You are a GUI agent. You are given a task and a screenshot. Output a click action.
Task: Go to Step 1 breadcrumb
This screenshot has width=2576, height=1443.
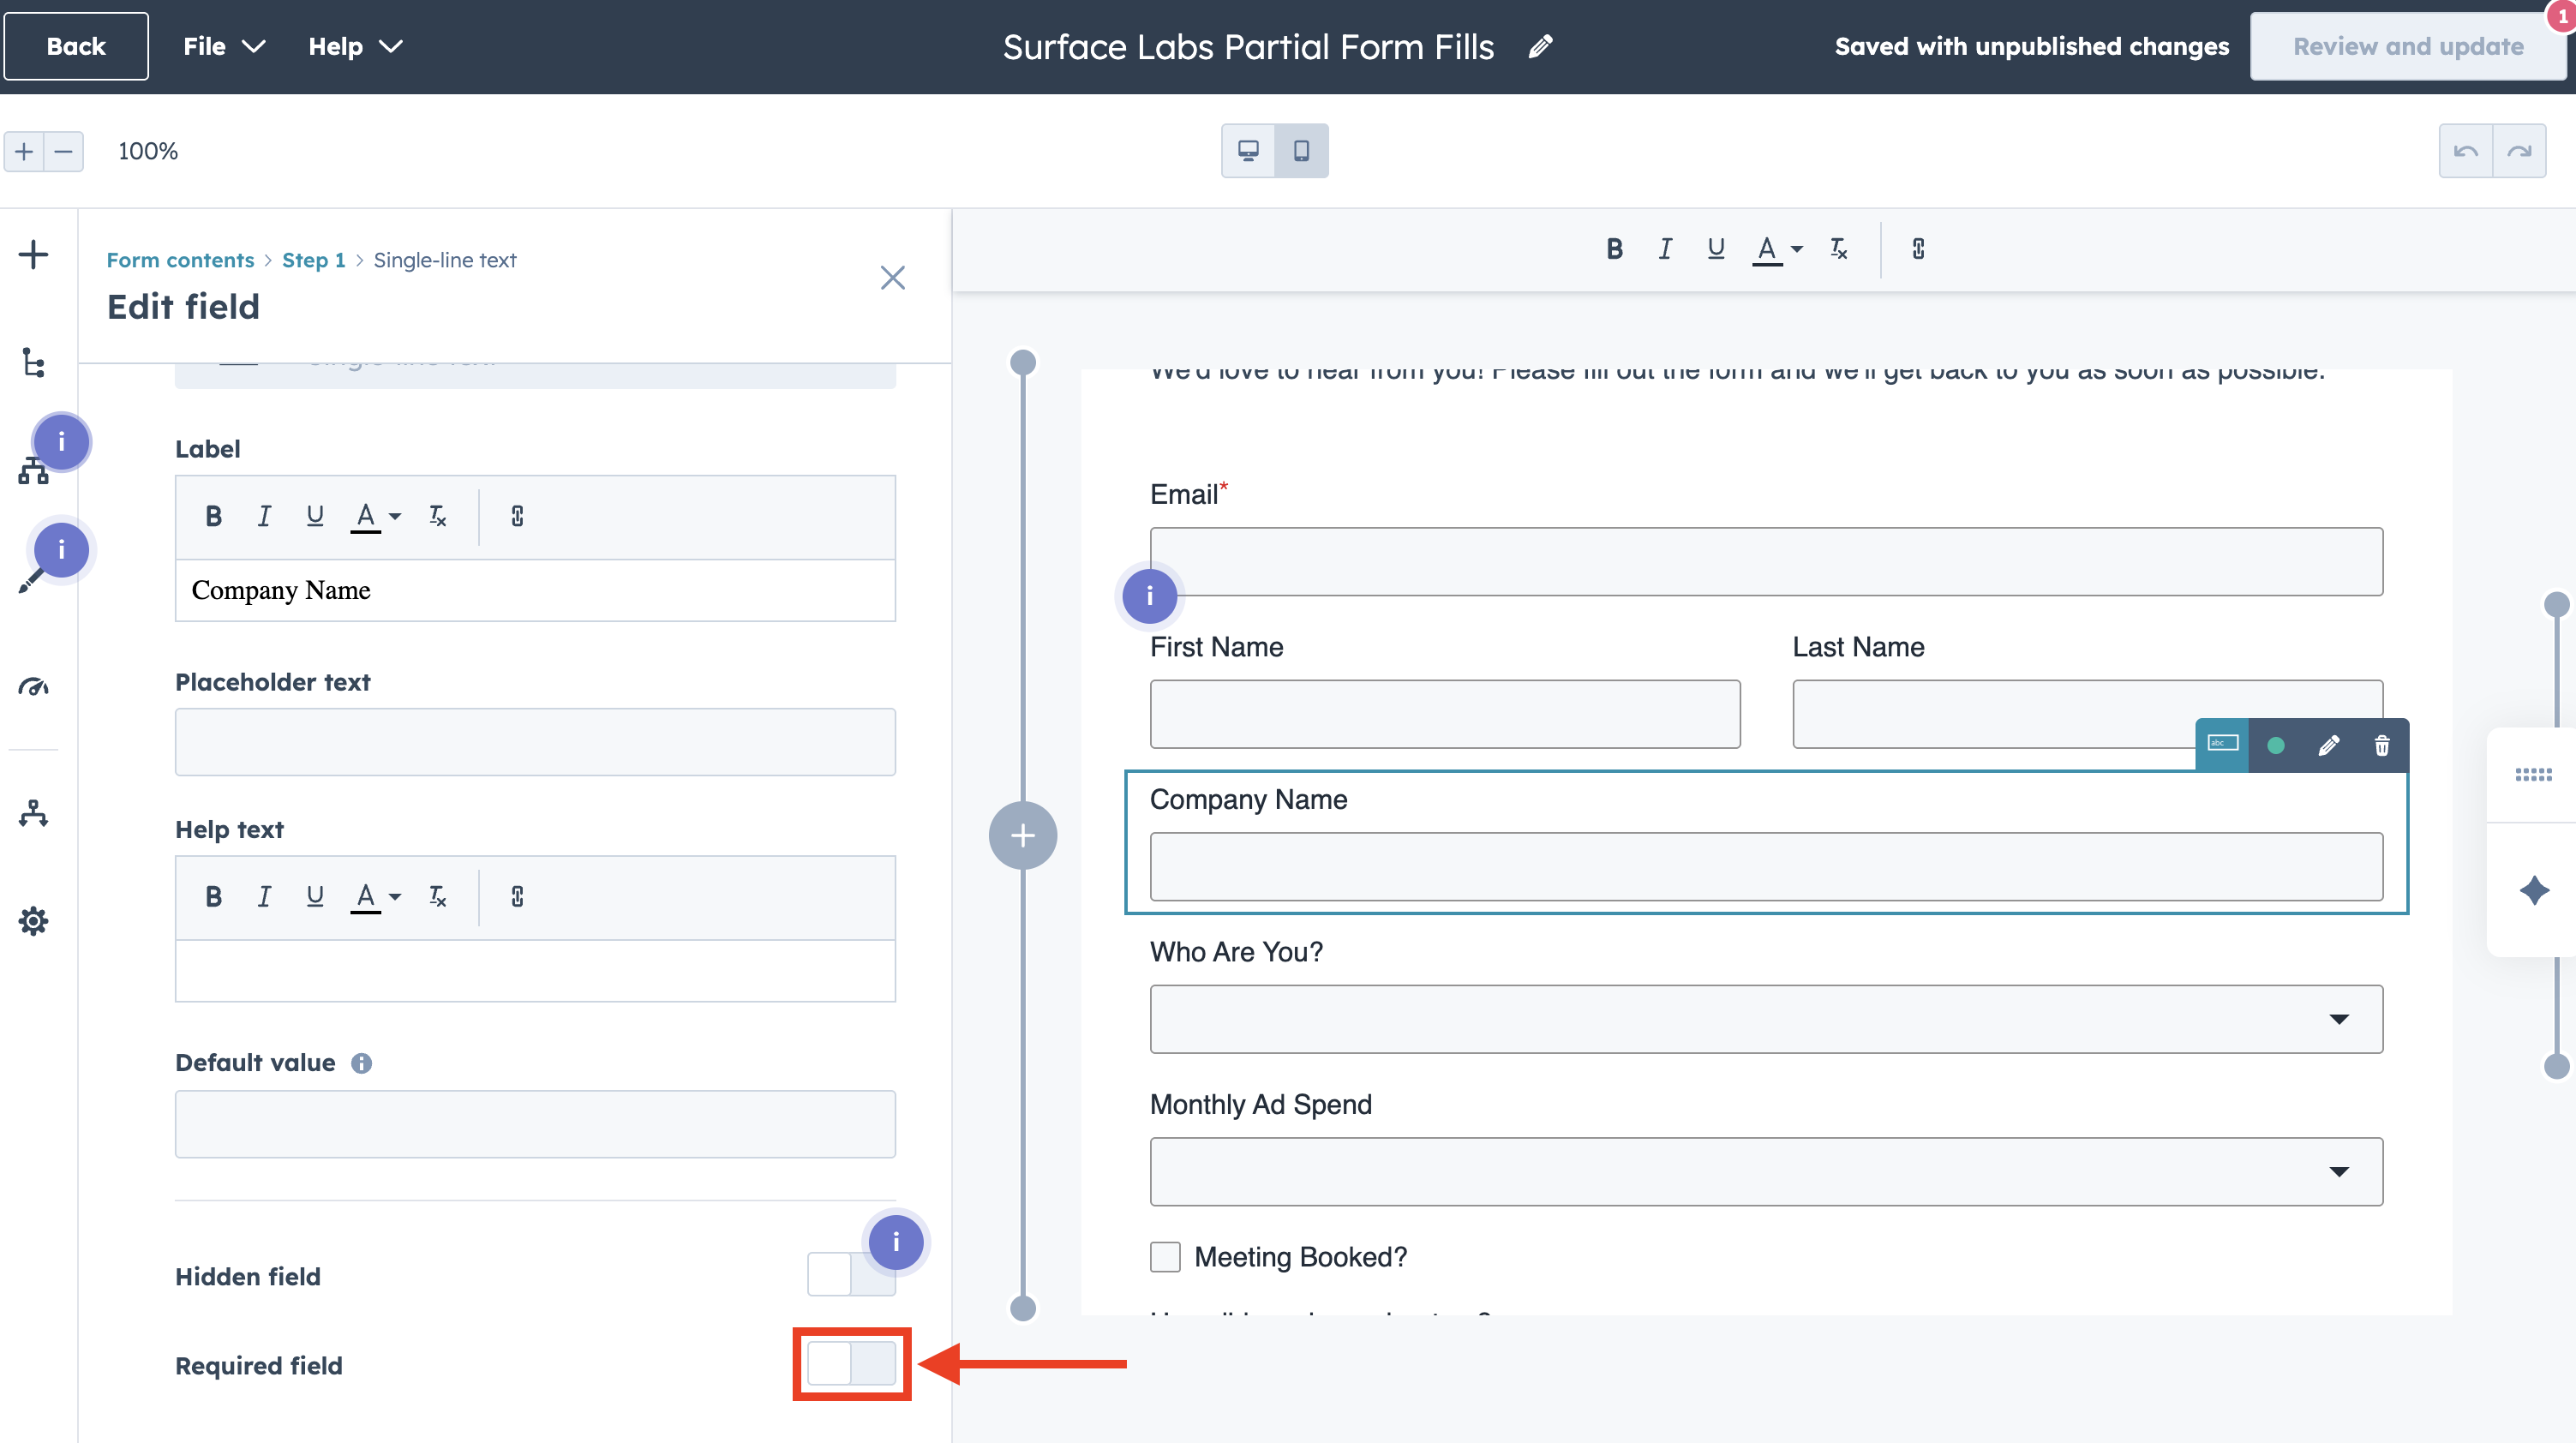pyautogui.click(x=314, y=260)
